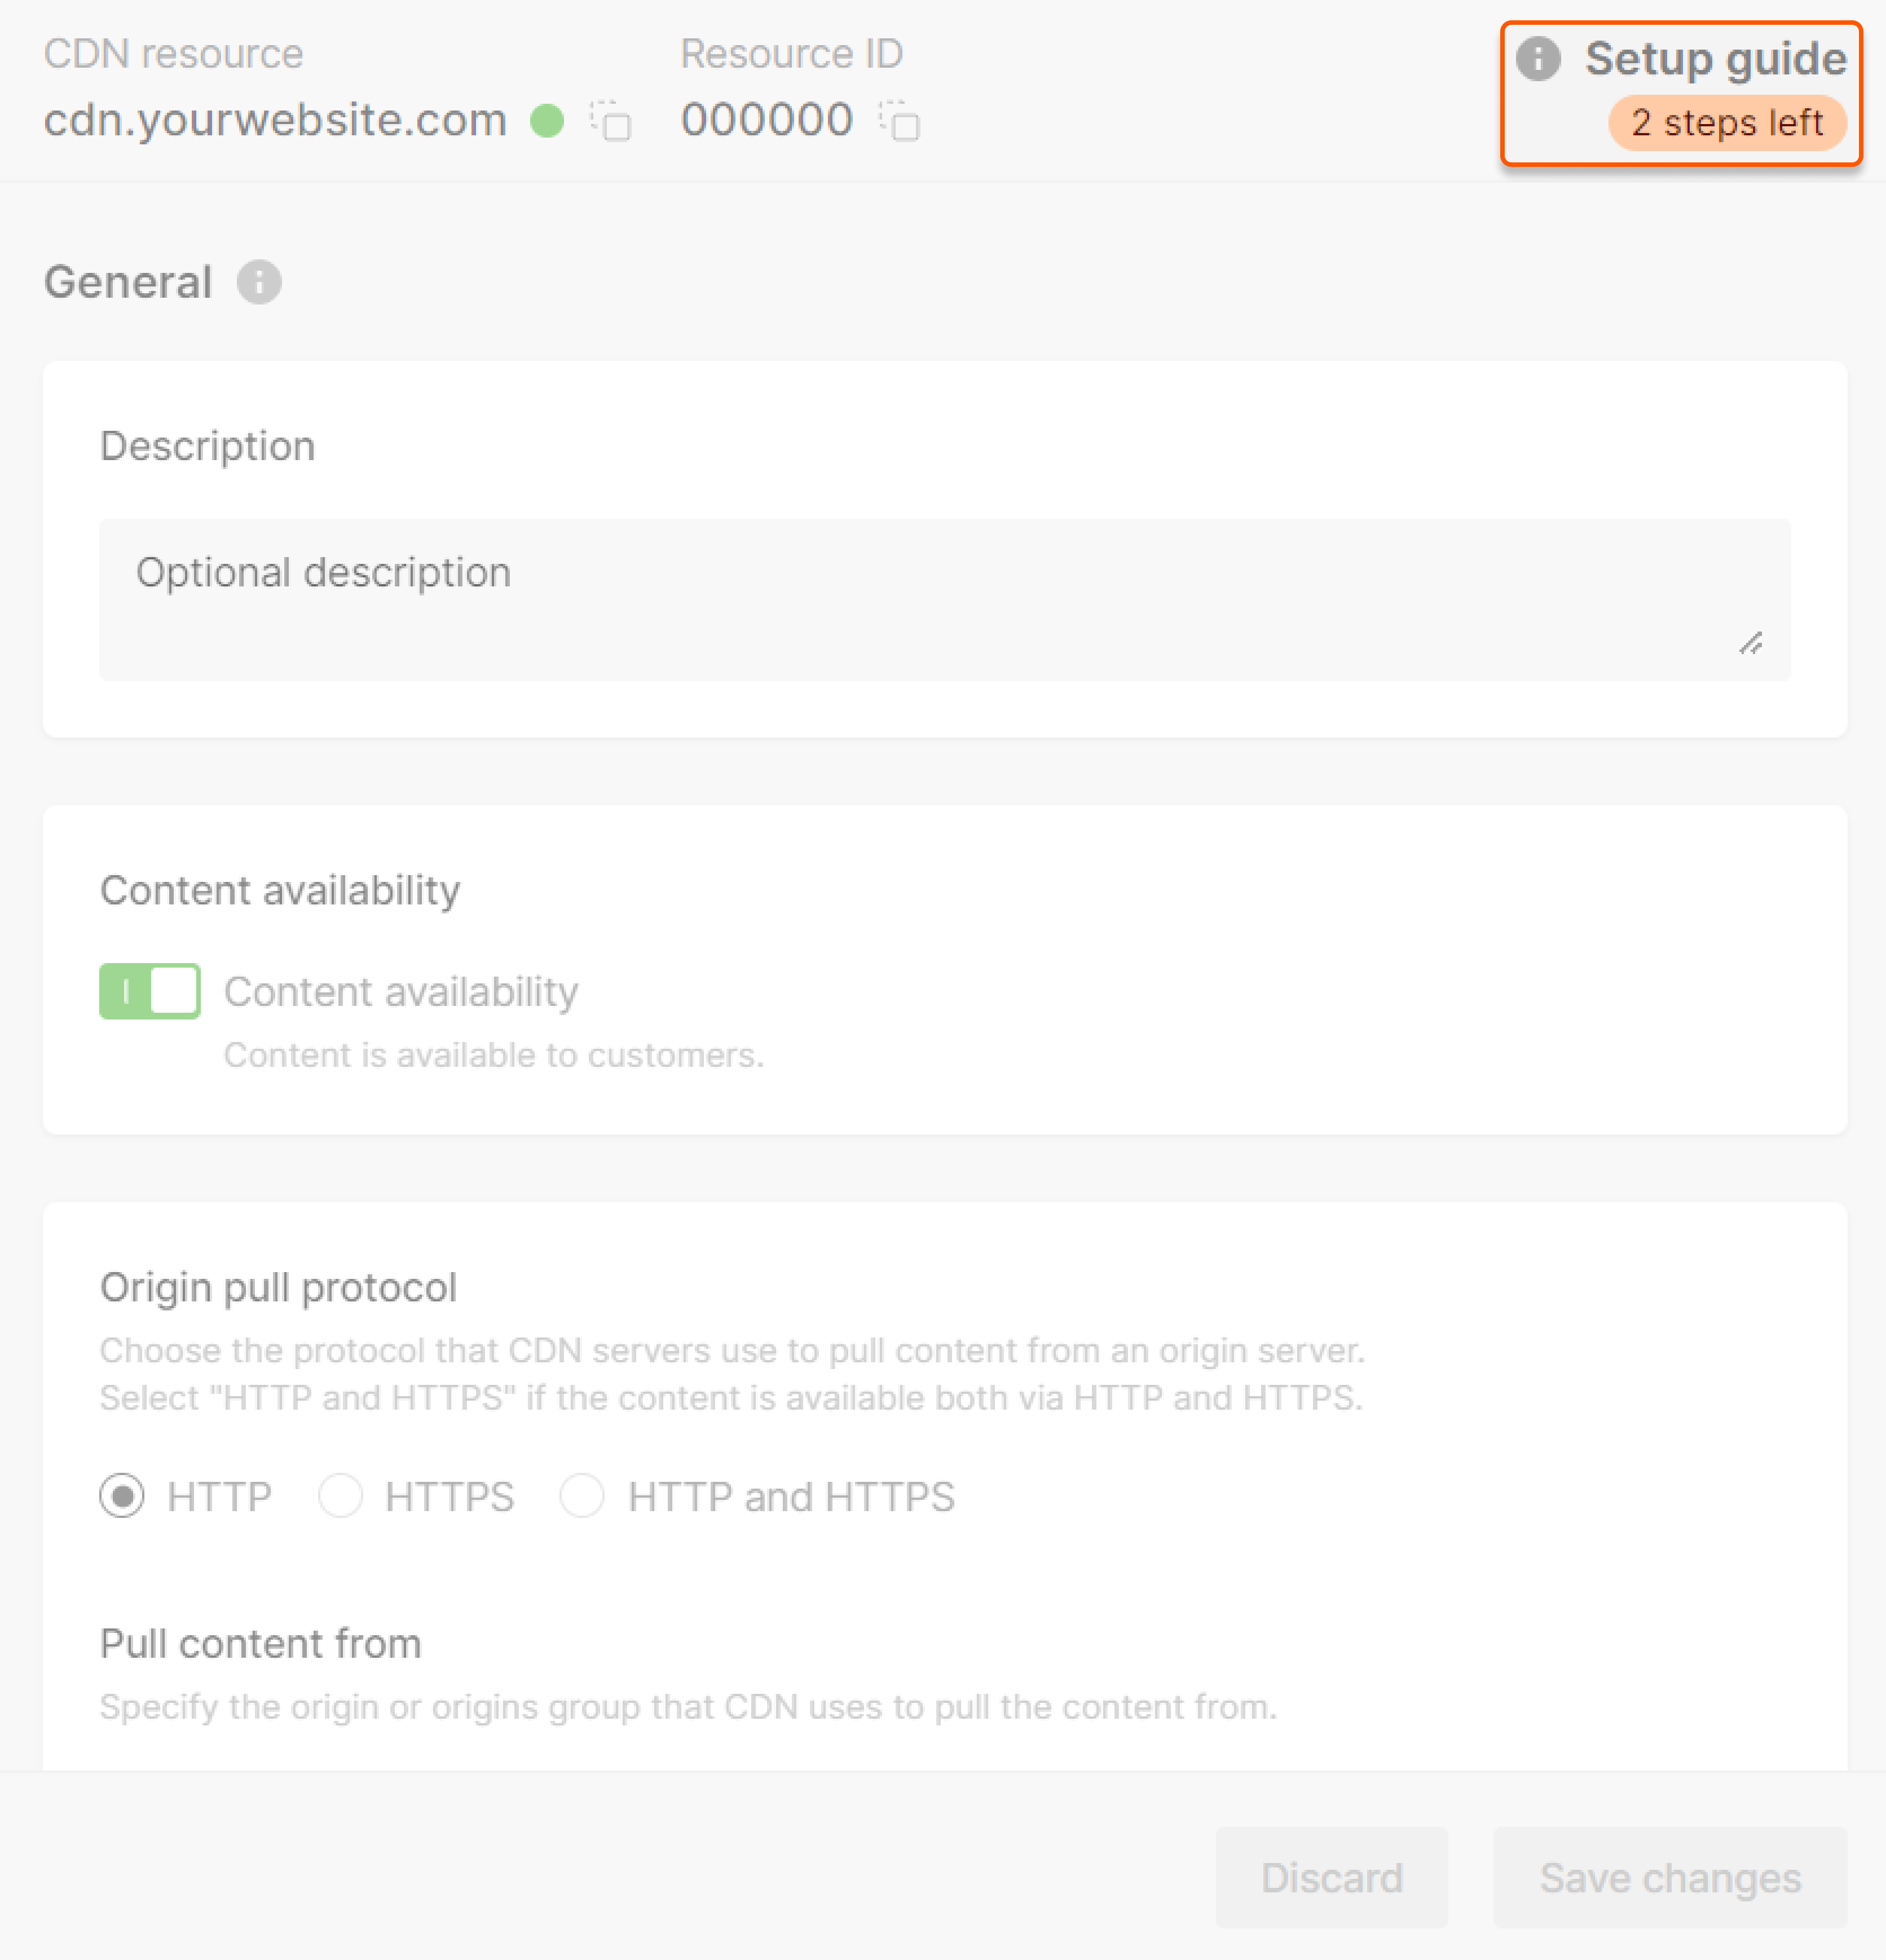Screen dimensions: 1886x1960
Task: Click the "Pull content from" heading
Action: 261,1643
